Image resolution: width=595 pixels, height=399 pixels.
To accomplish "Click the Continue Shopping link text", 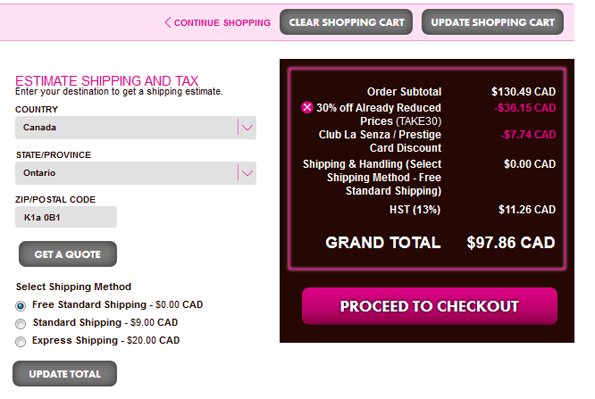I will (222, 23).
